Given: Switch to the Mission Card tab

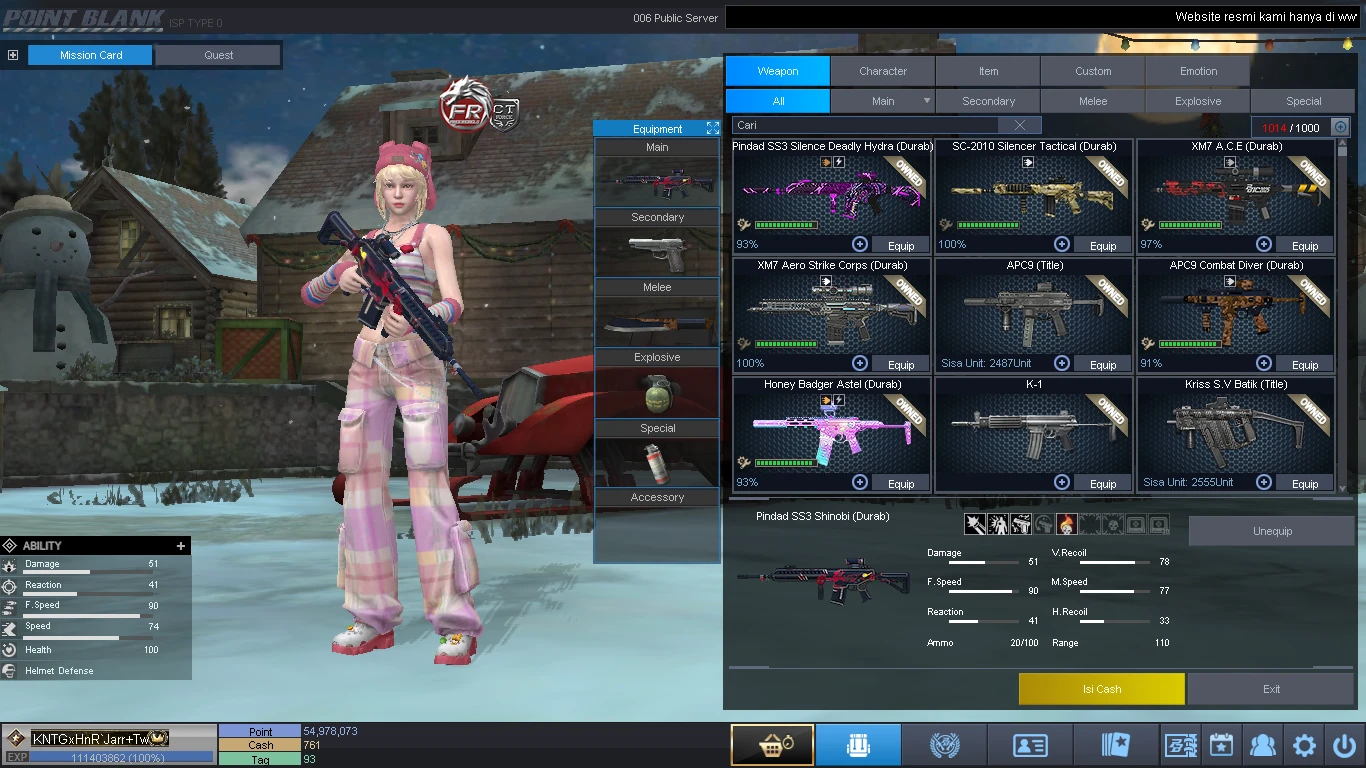Looking at the screenshot, I should [x=91, y=55].
